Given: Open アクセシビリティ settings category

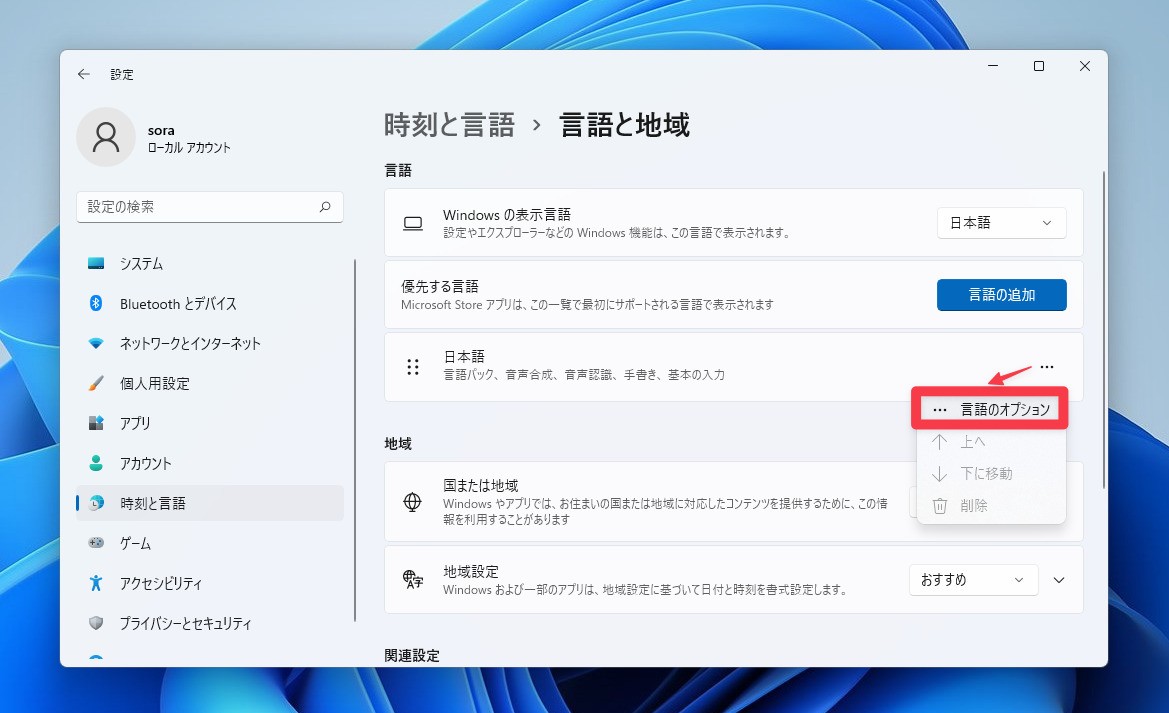Looking at the screenshot, I should click(x=209, y=583).
